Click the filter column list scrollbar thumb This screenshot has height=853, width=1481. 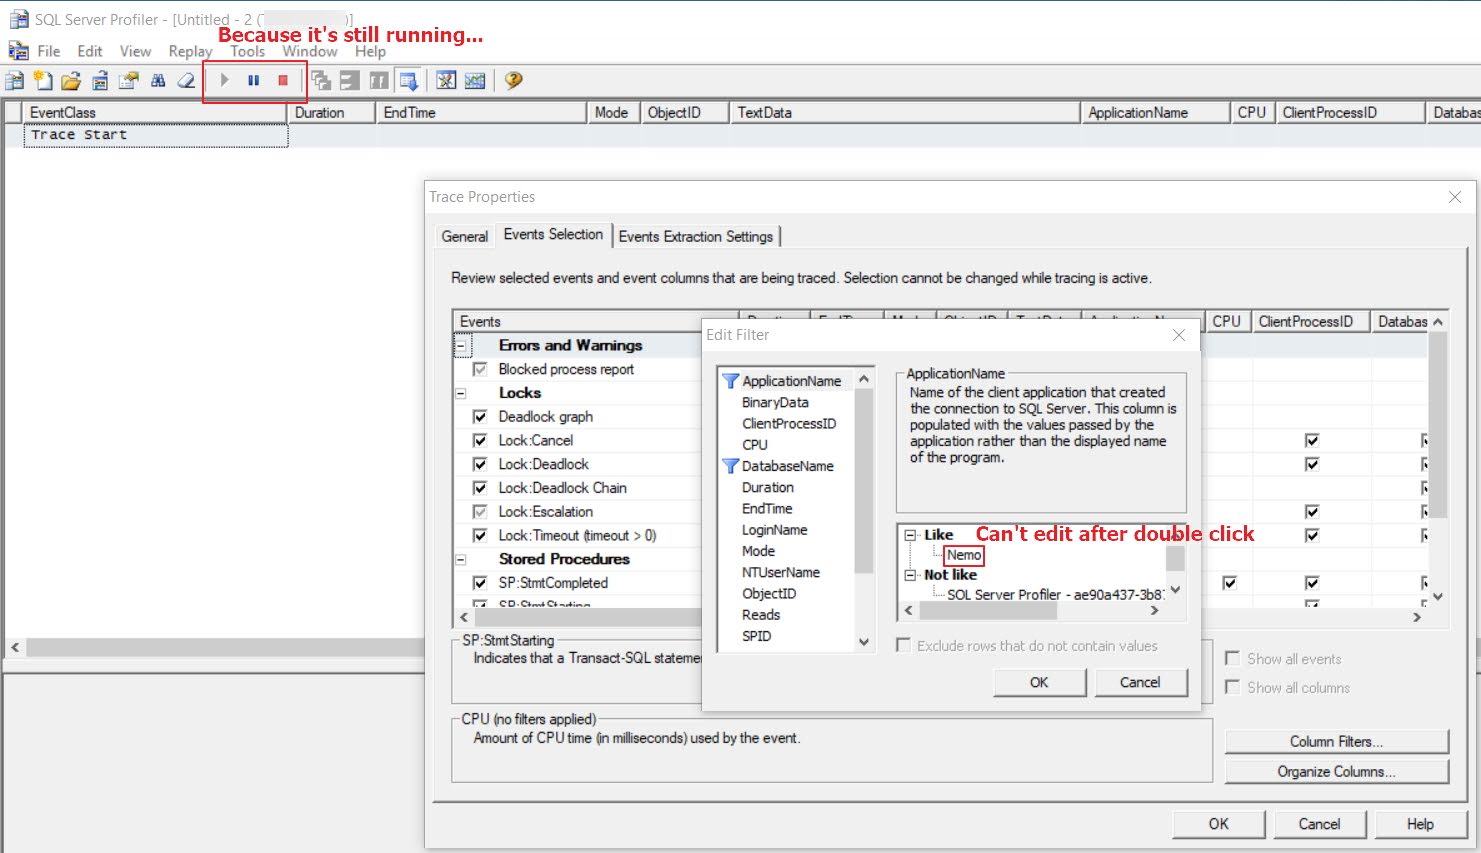pyautogui.click(x=864, y=481)
